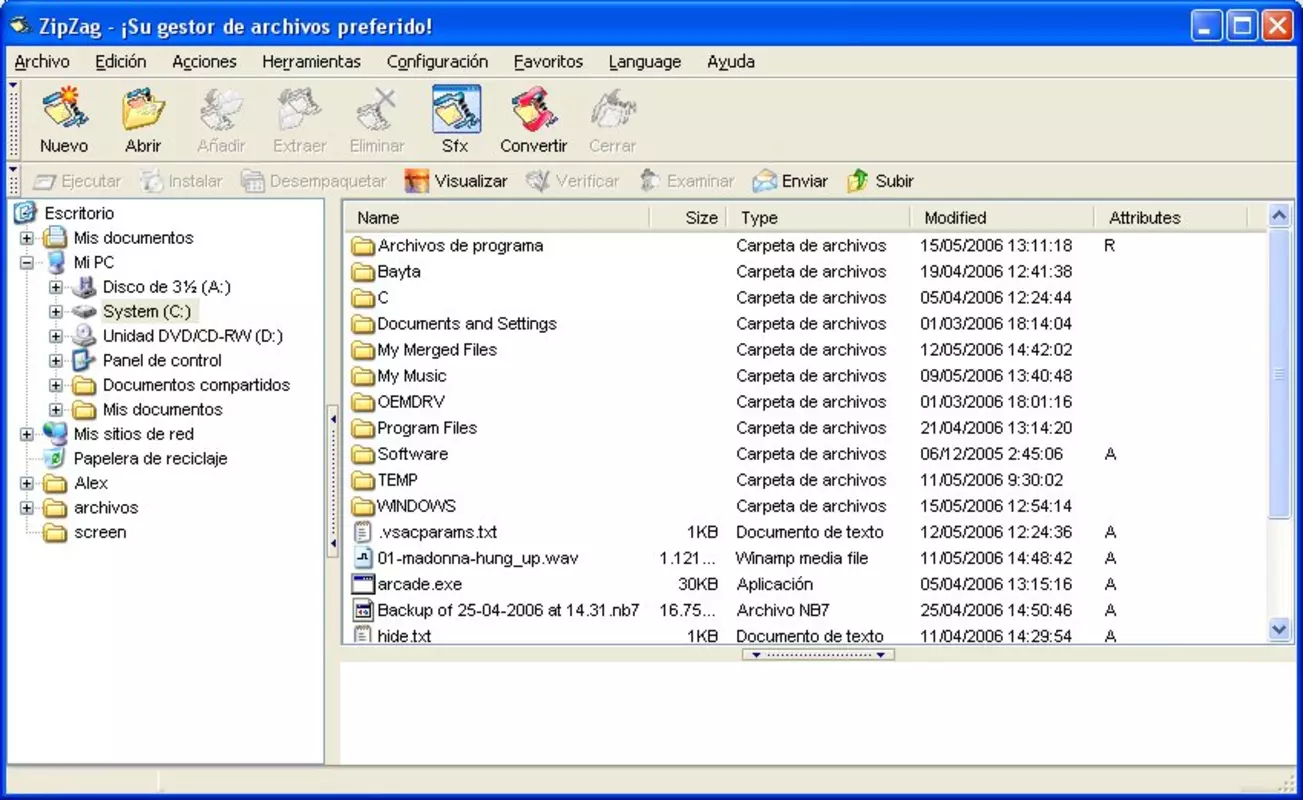This screenshot has width=1303, height=800.
Task: Open the Acciones menu
Action: tap(204, 62)
